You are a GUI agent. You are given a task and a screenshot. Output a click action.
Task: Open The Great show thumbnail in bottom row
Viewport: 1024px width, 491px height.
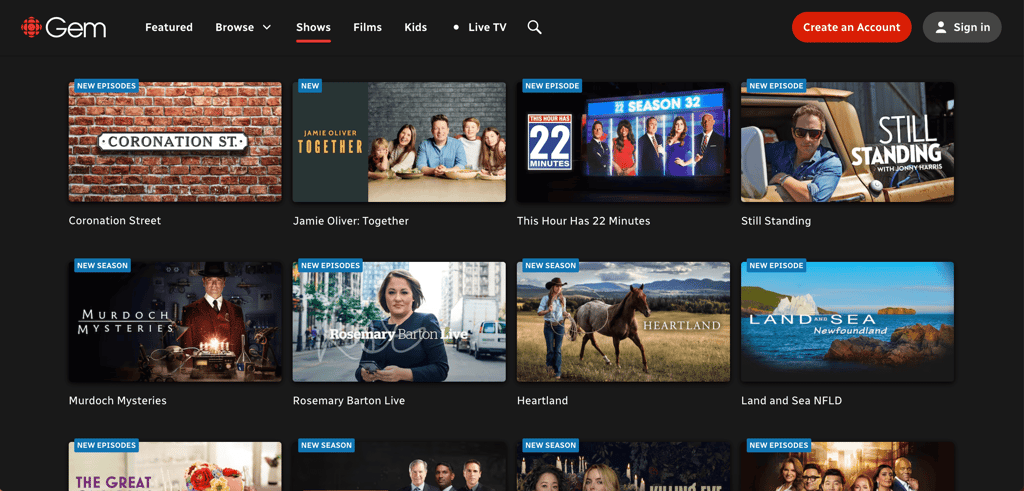175,466
